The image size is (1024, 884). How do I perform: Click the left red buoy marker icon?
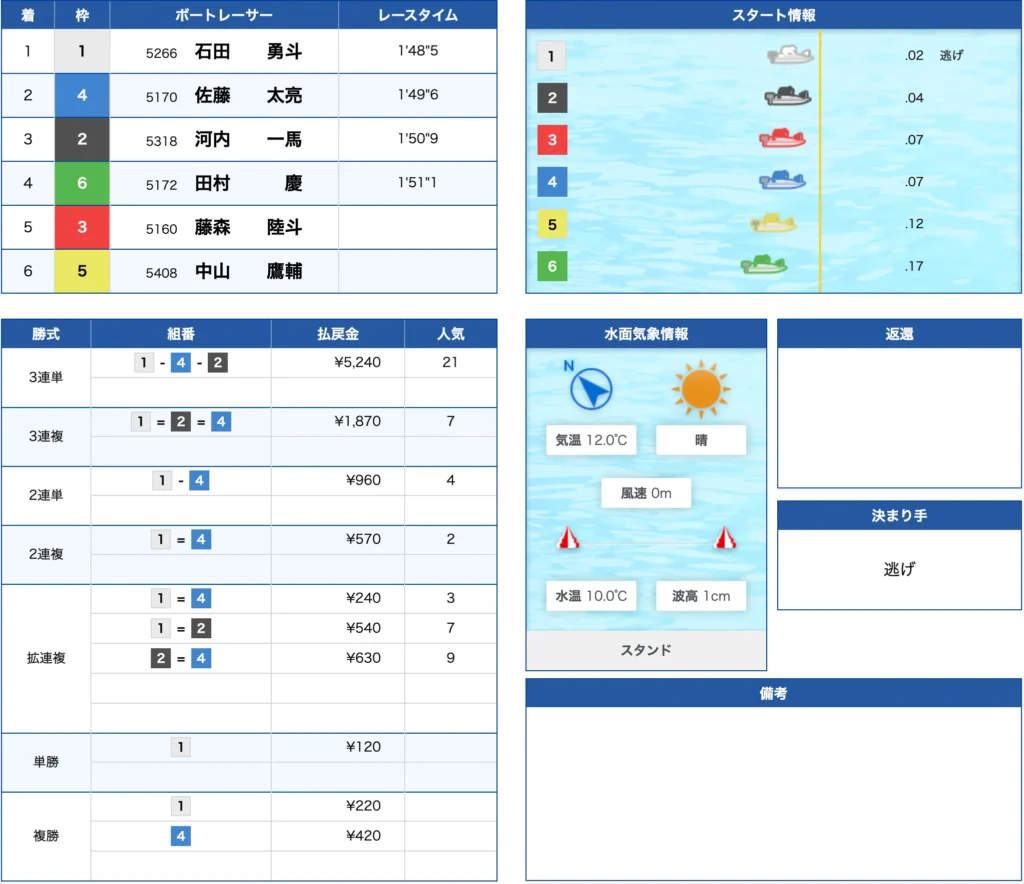click(x=568, y=539)
